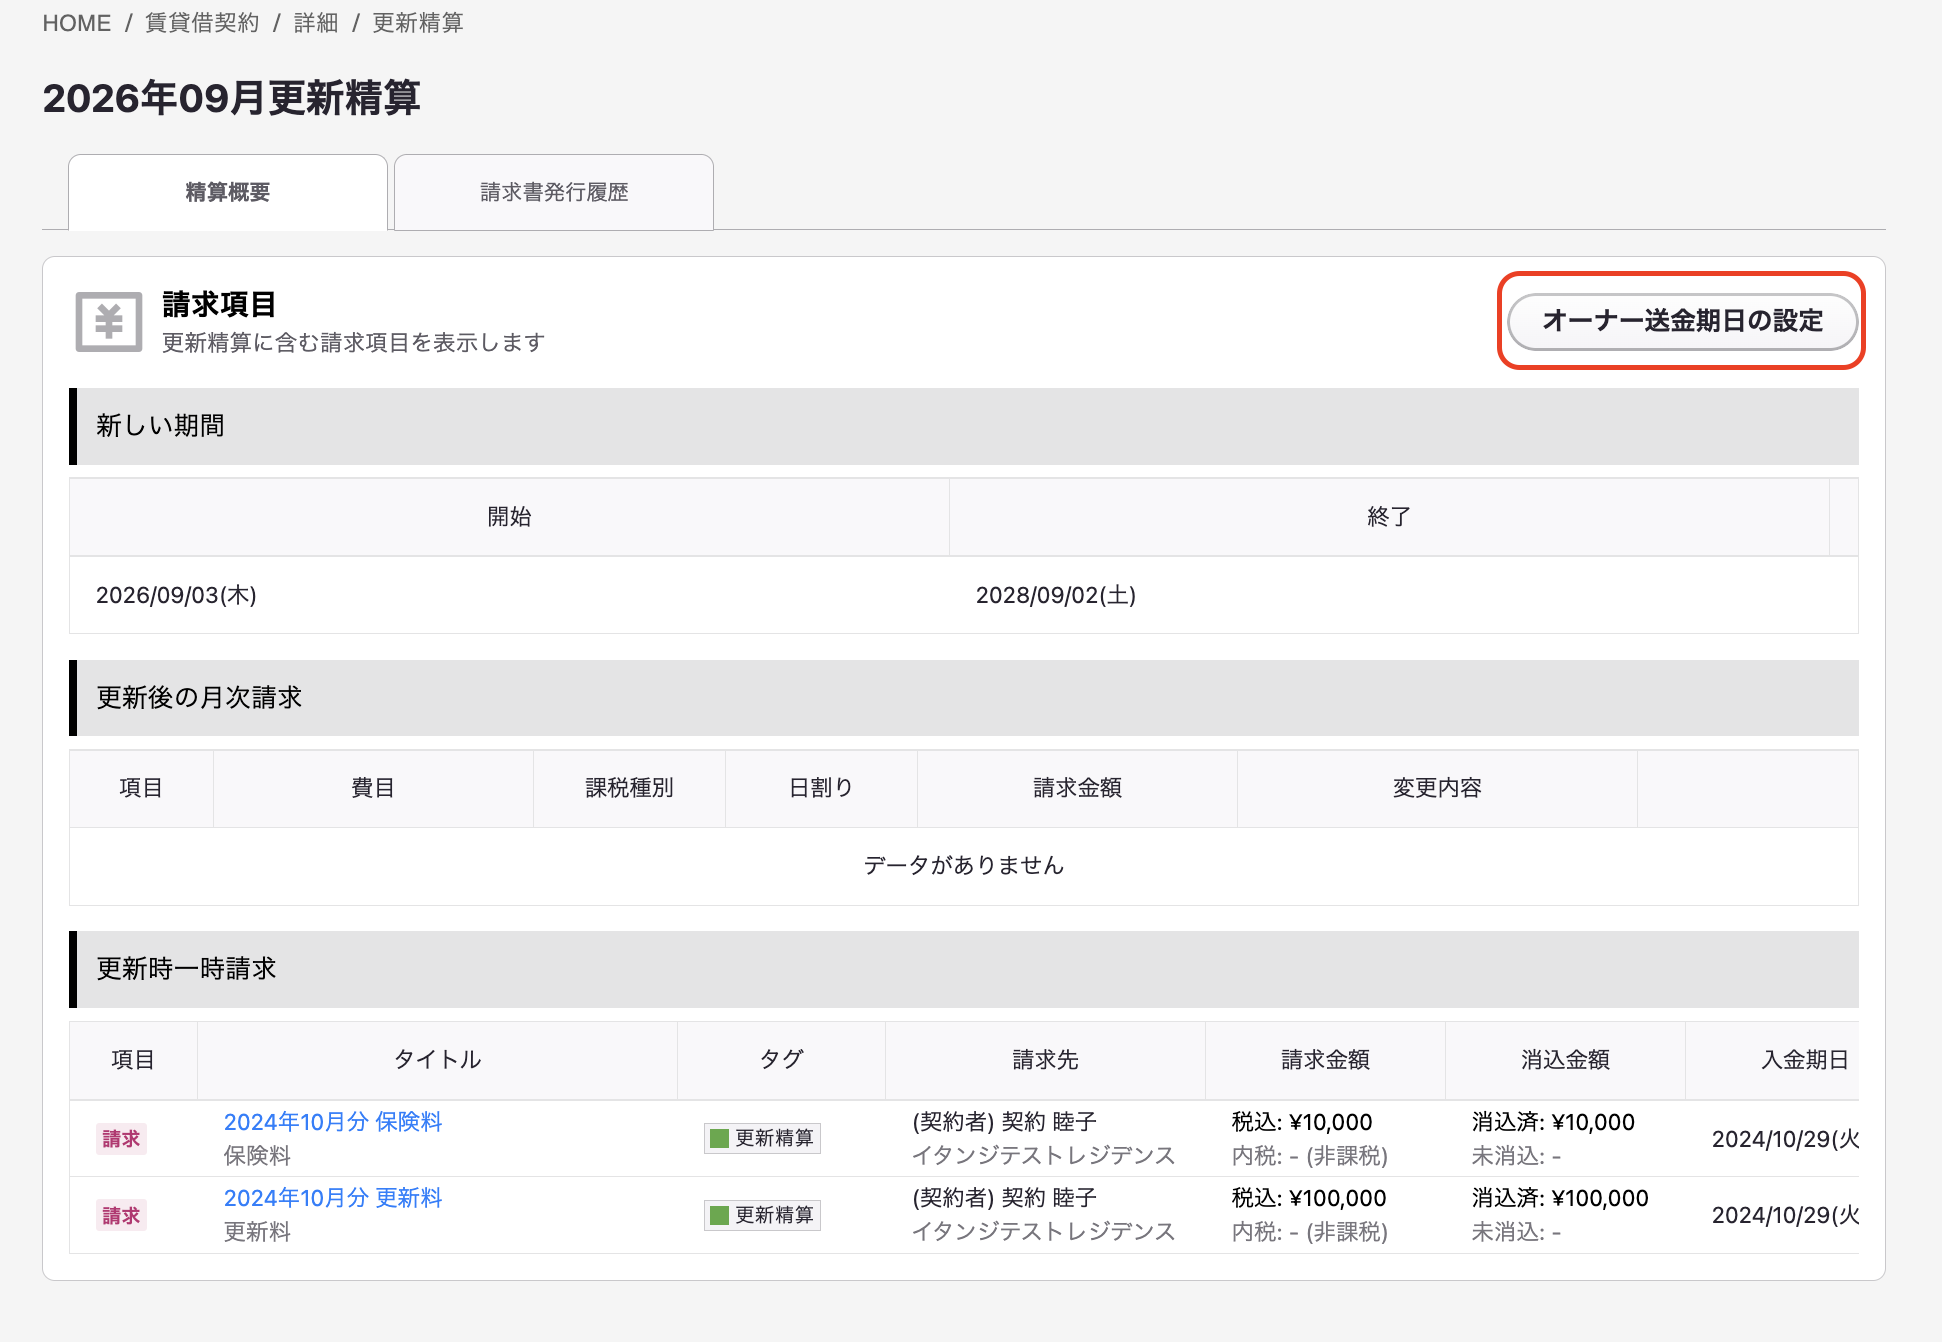
Task: Click 税込: ¥10,000 amount cell
Action: pos(1302,1122)
